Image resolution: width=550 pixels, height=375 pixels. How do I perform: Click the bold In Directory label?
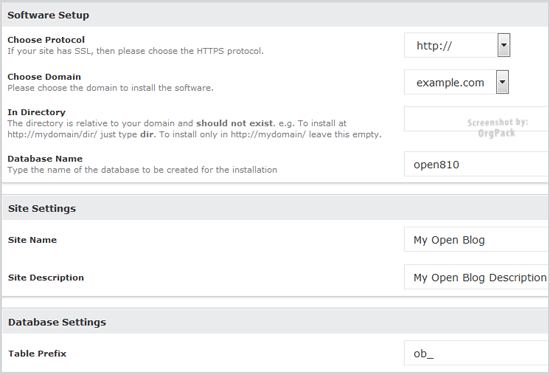click(x=36, y=112)
